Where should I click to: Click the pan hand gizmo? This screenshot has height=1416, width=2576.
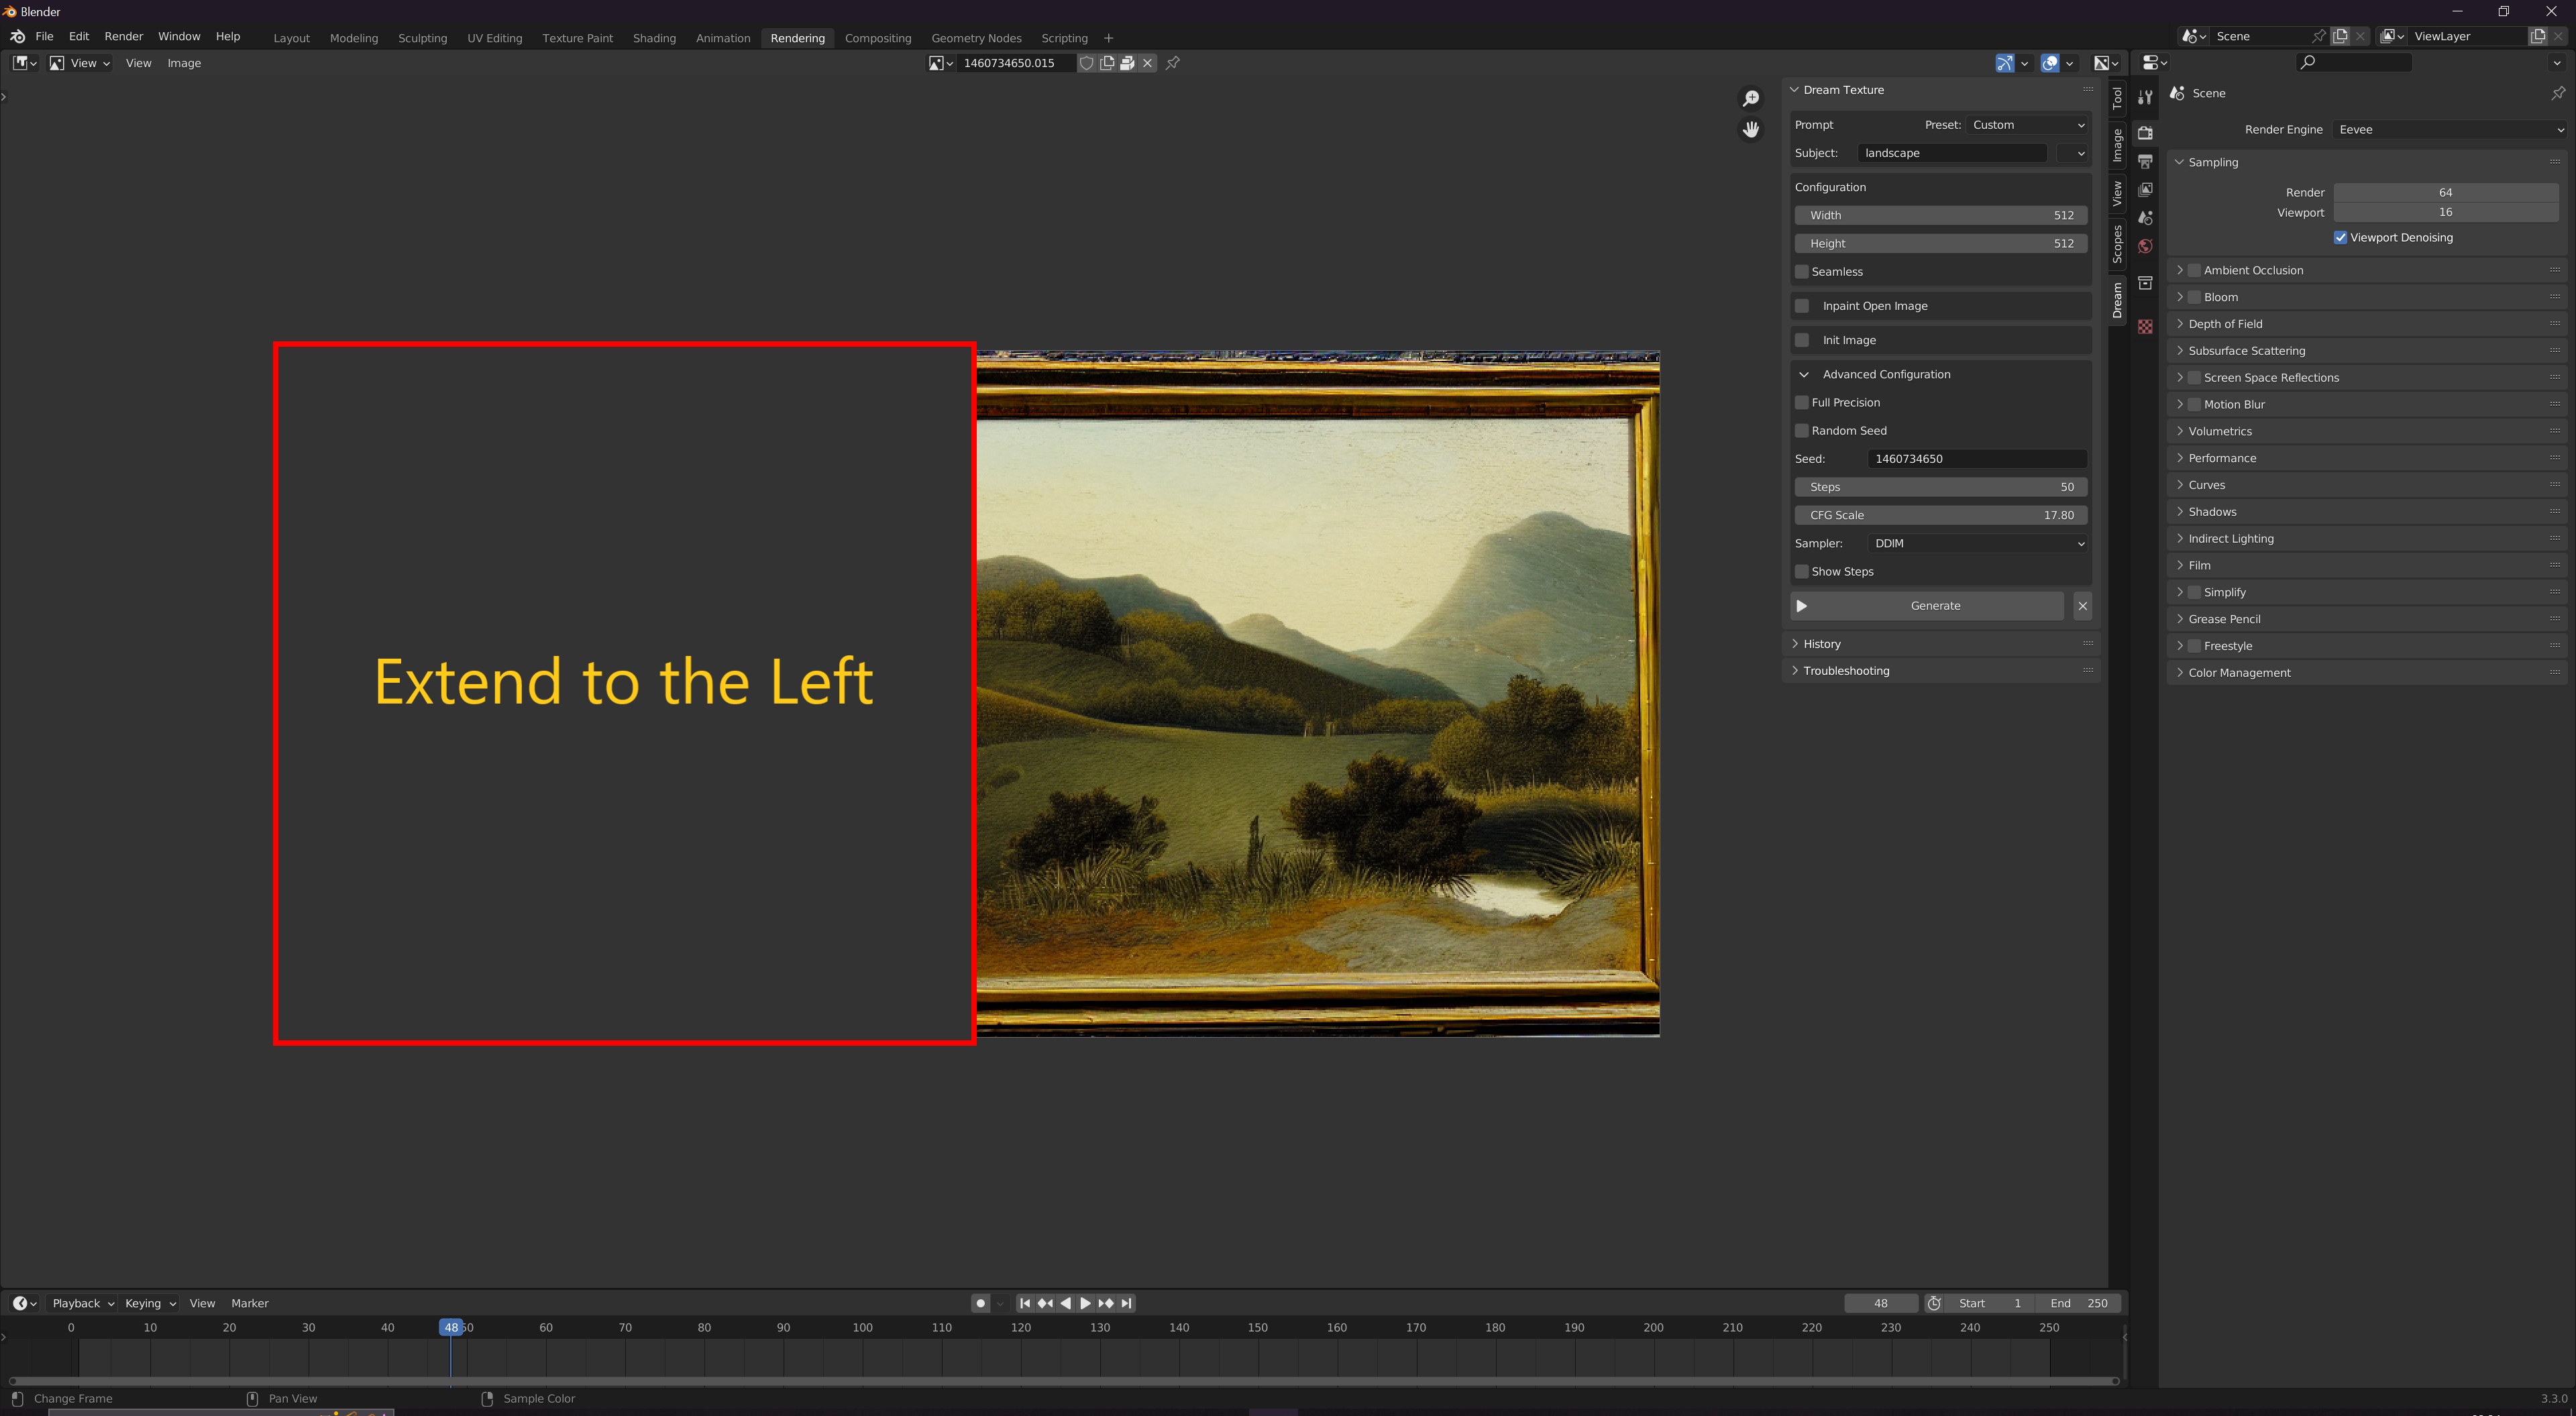(x=1750, y=130)
